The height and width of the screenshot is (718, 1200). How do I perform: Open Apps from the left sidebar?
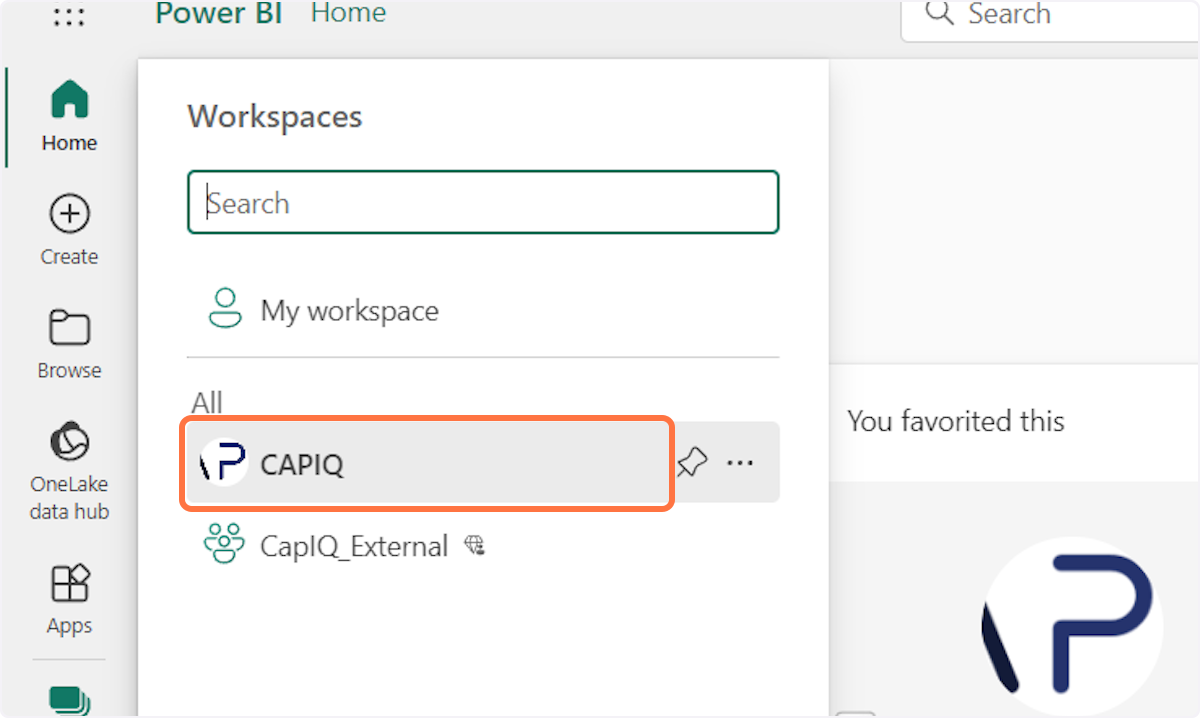[x=69, y=600]
